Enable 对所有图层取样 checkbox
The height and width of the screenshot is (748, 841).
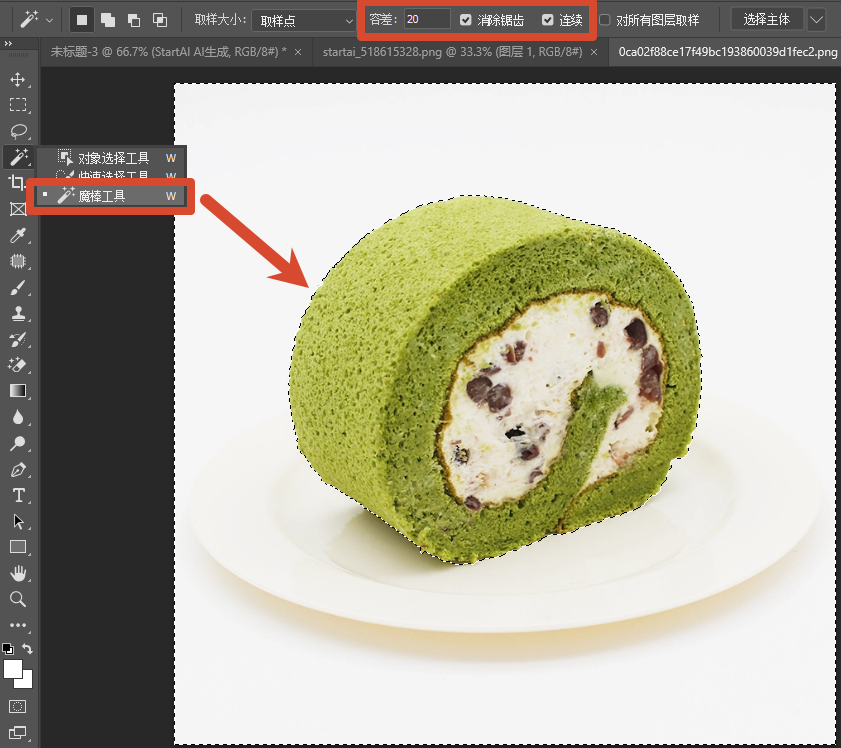(x=604, y=20)
